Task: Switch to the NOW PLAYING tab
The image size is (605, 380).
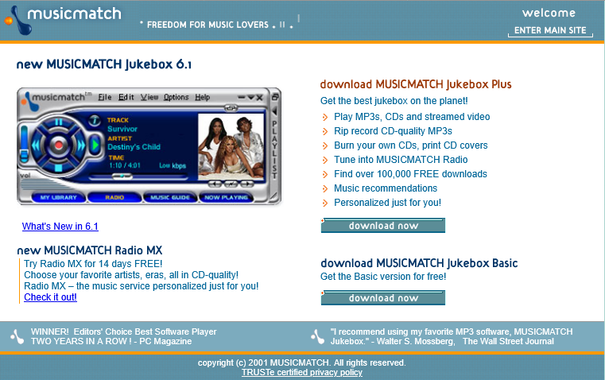Action: tap(226, 198)
